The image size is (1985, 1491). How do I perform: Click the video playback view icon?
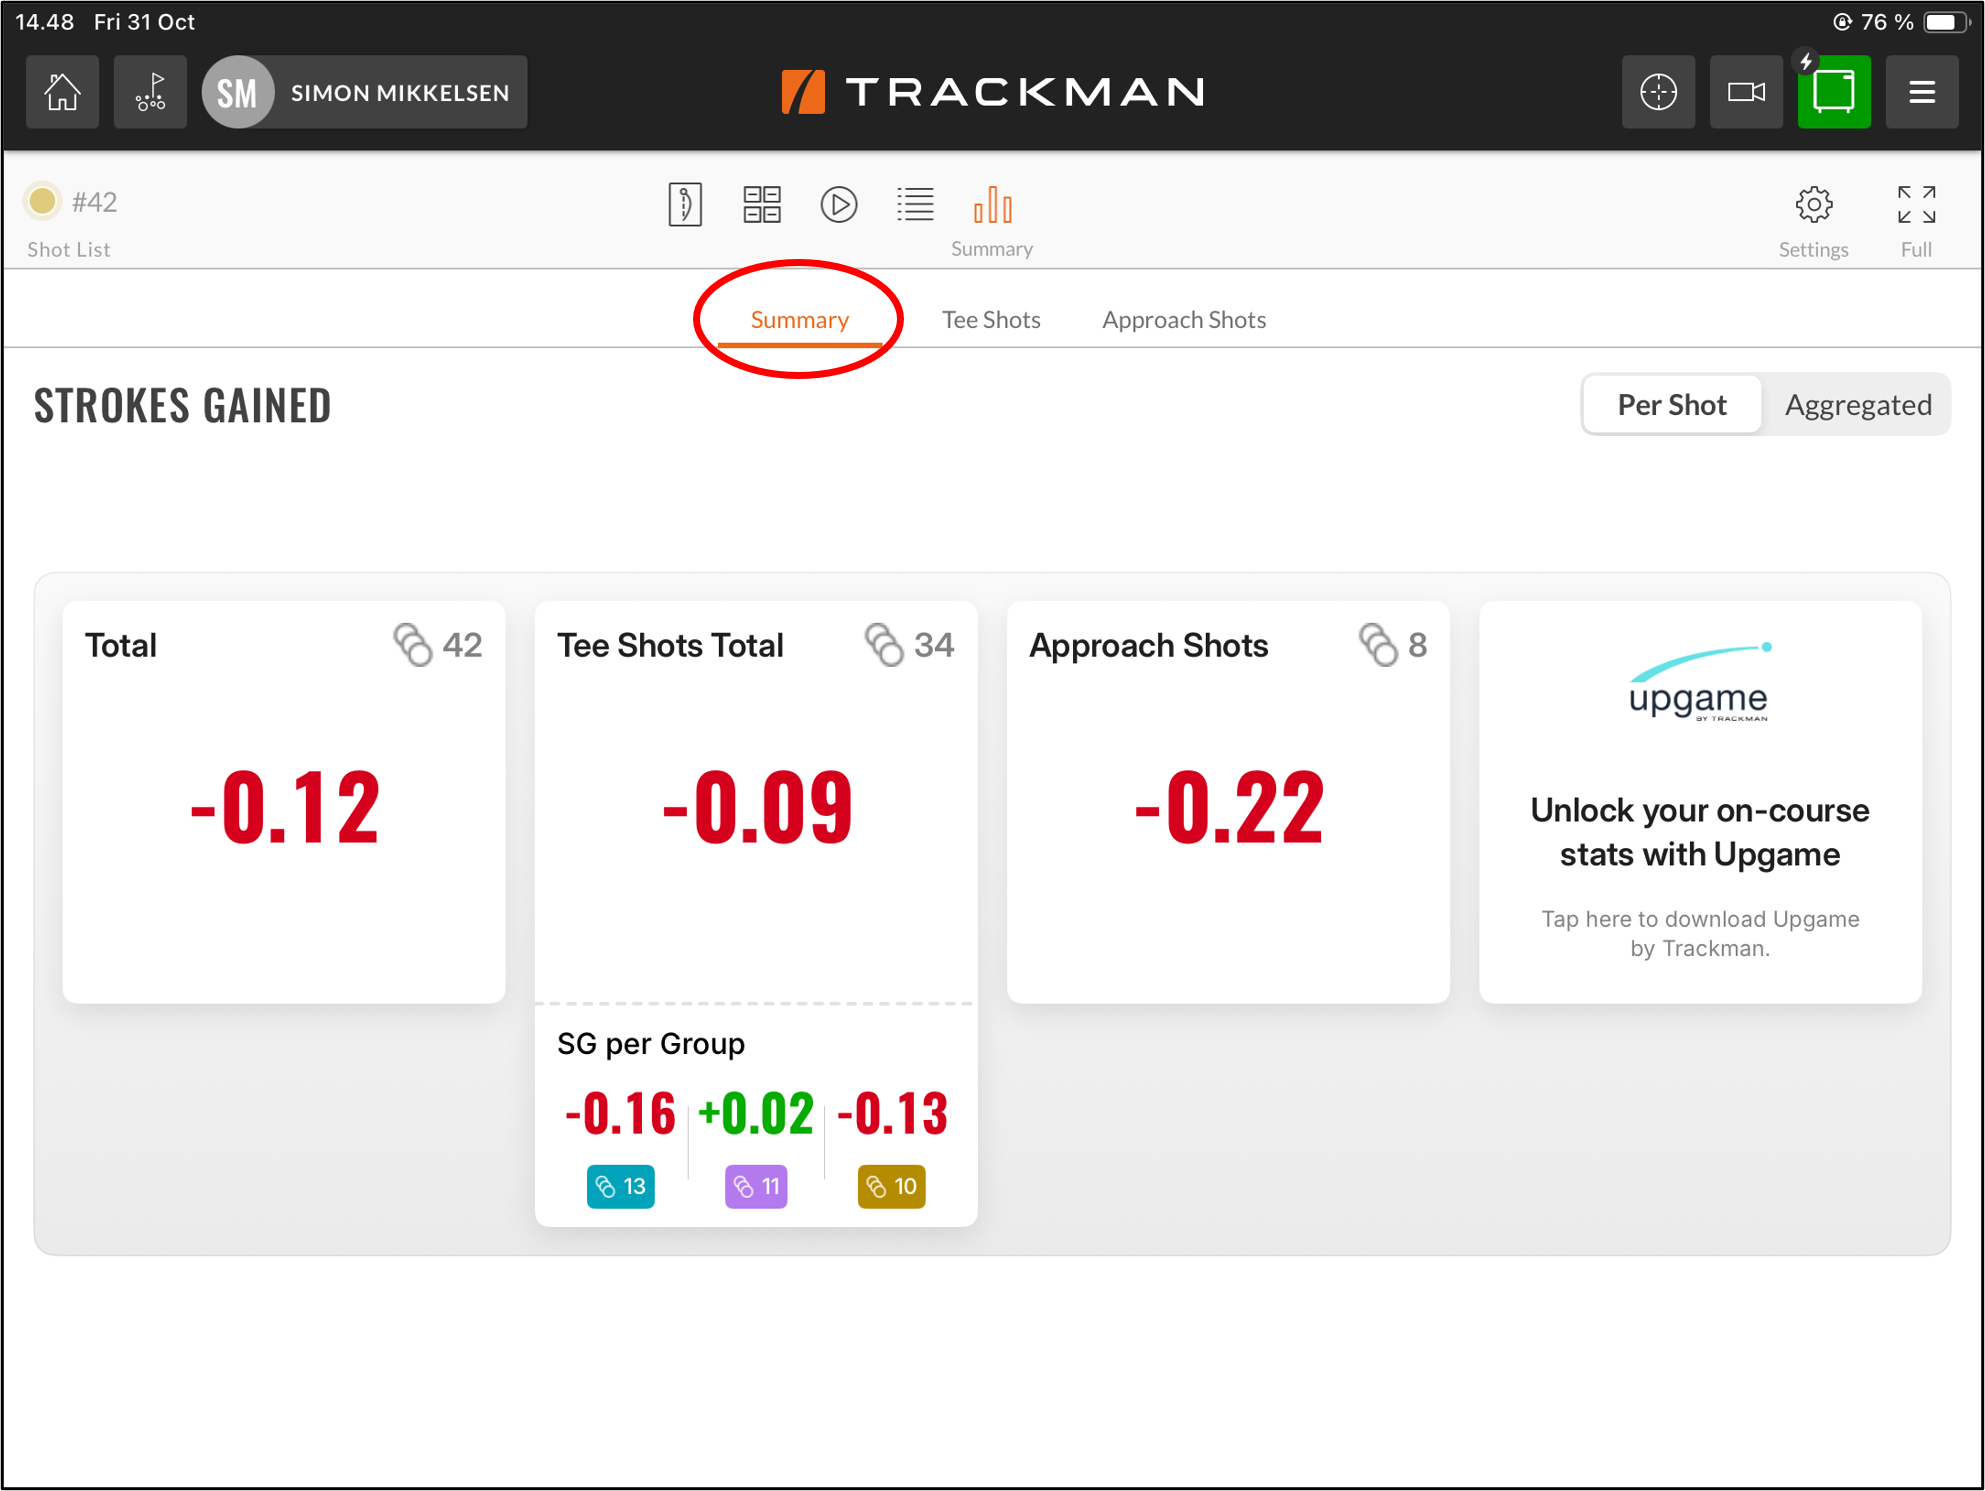[x=839, y=204]
